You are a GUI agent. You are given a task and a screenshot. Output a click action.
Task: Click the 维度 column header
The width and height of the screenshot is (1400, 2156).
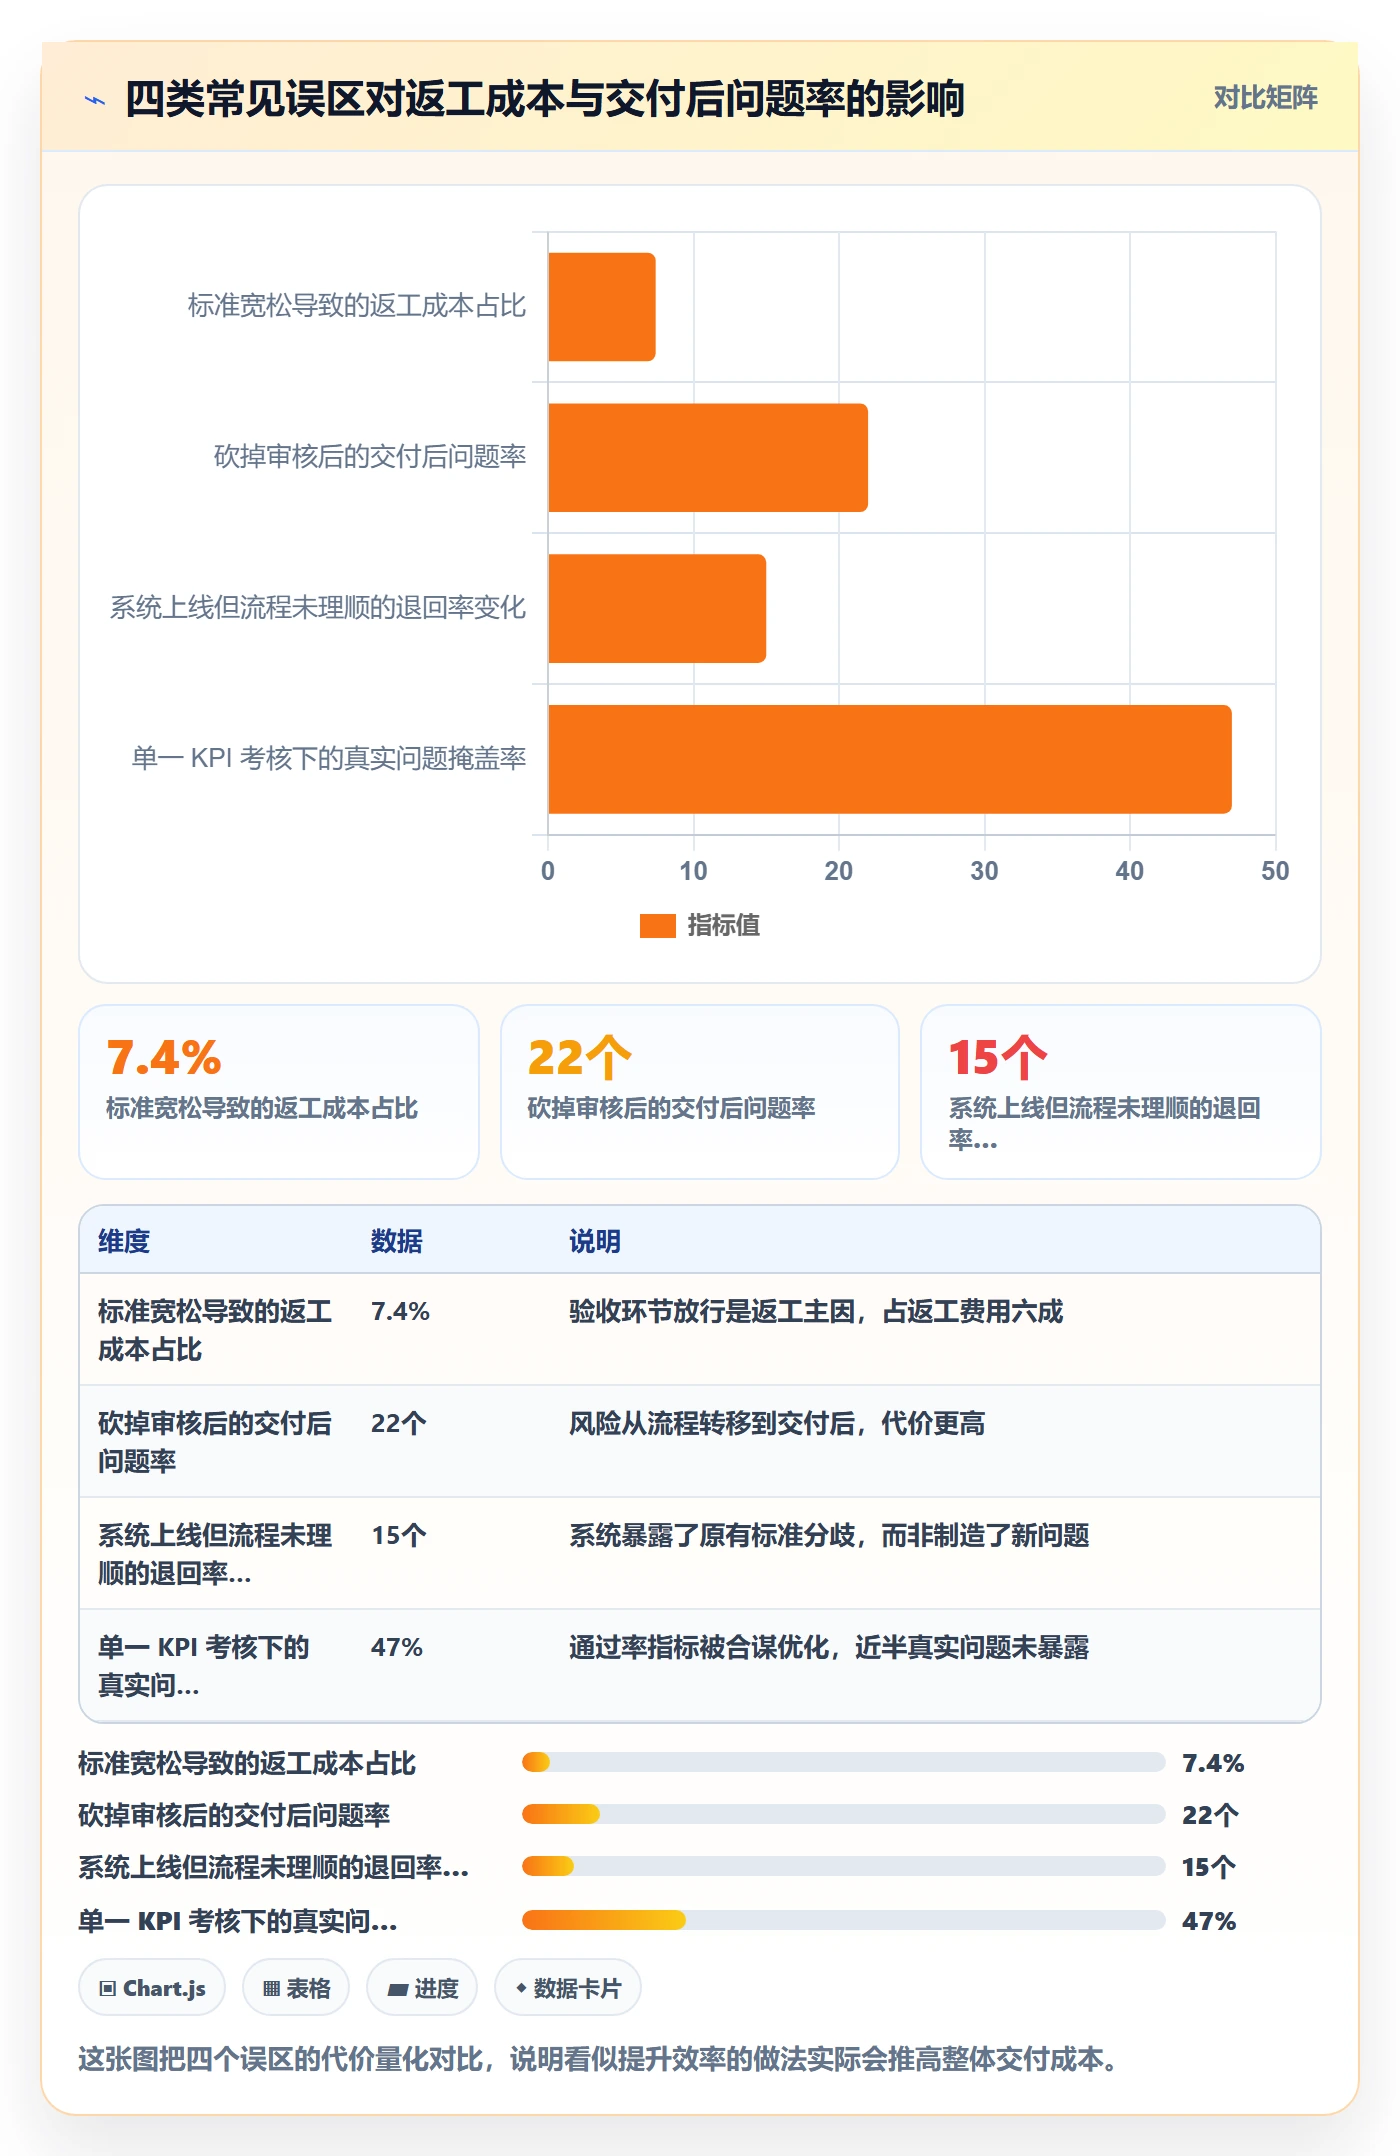(124, 1241)
